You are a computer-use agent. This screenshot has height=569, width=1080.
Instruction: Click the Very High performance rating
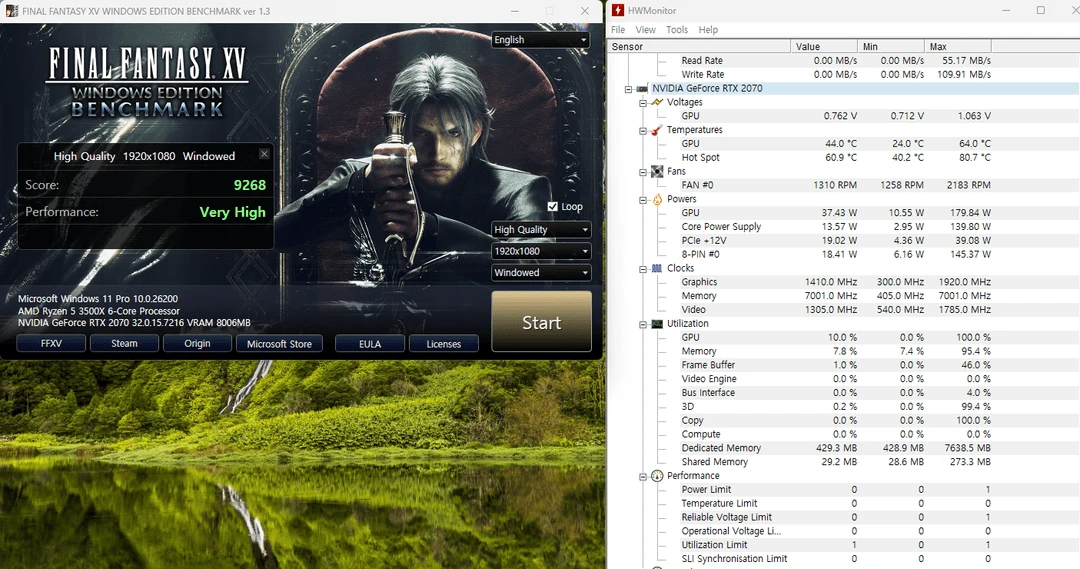tap(232, 212)
